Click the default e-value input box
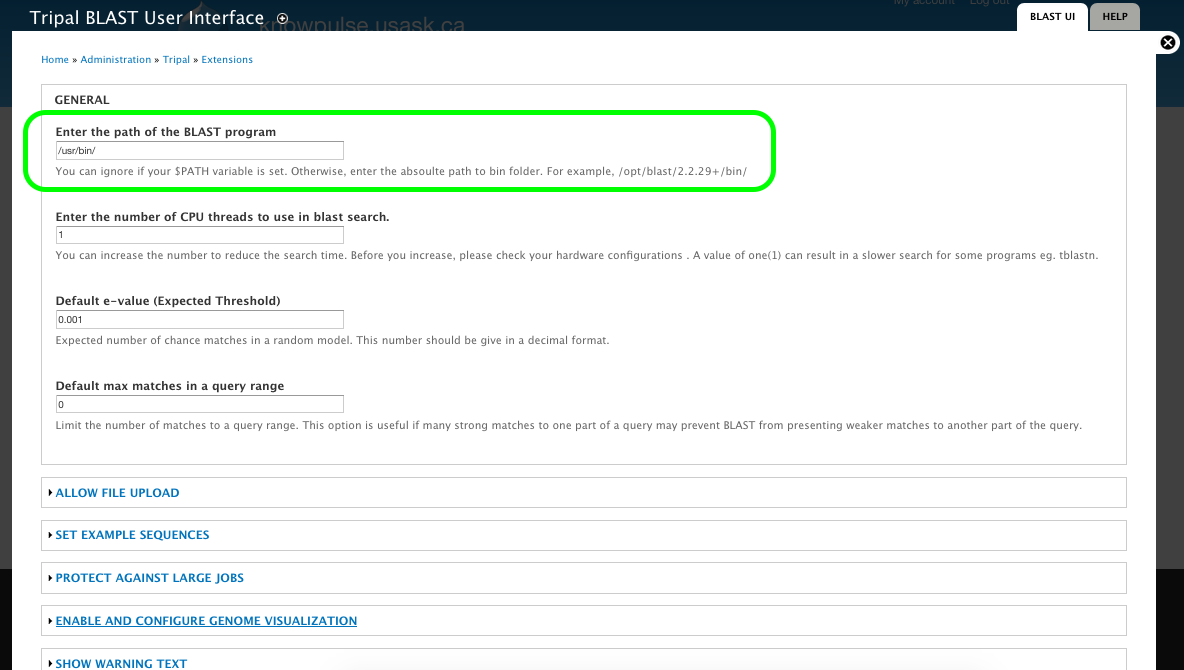The width and height of the screenshot is (1184, 670). click(x=200, y=319)
